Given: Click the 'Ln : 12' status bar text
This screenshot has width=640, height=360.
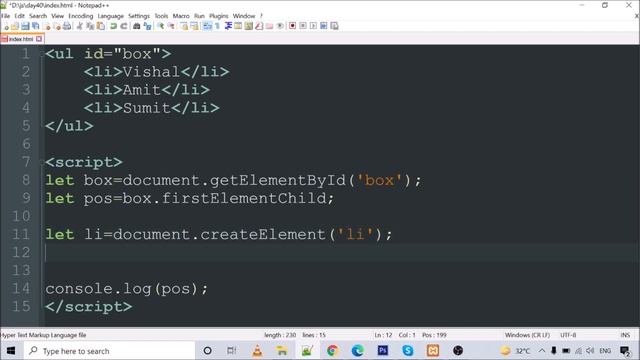Looking at the screenshot, I should click(x=383, y=335).
